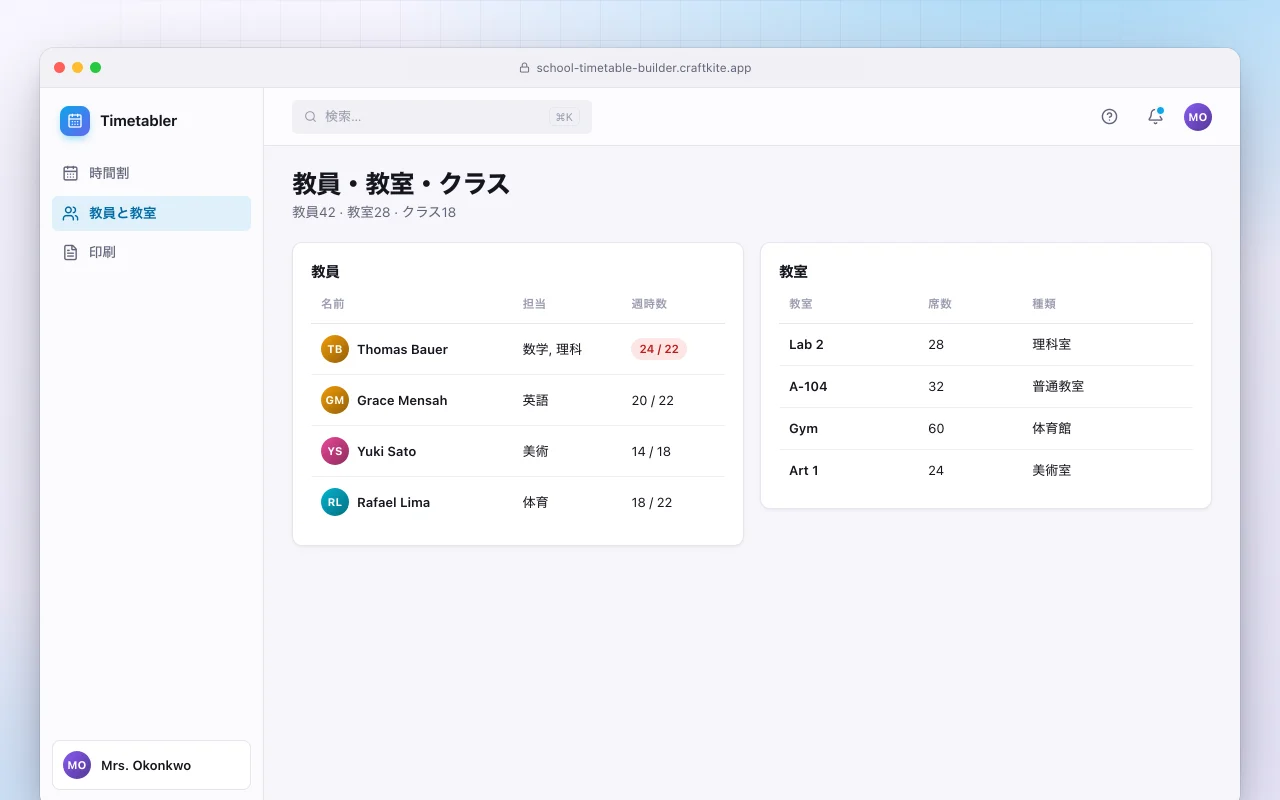This screenshot has width=1280, height=800.
Task: Click the MO avatar beside Mrs. Okonkwo
Action: click(x=77, y=765)
